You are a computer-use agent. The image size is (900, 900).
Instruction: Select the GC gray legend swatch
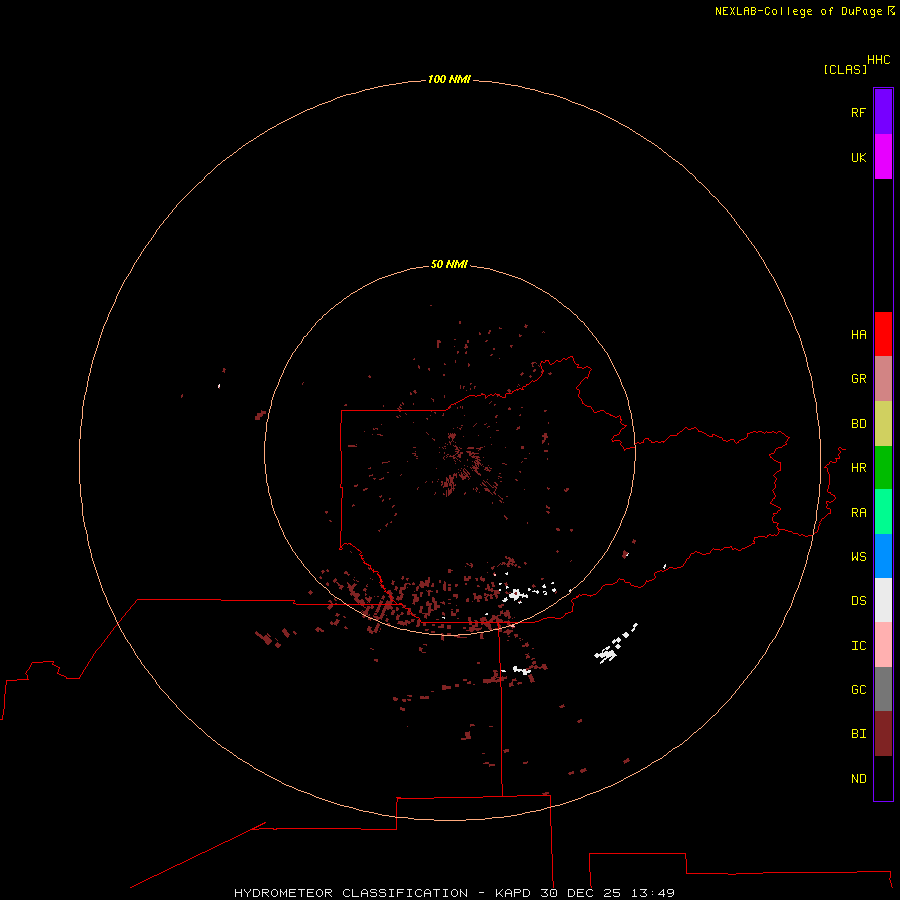click(x=883, y=689)
